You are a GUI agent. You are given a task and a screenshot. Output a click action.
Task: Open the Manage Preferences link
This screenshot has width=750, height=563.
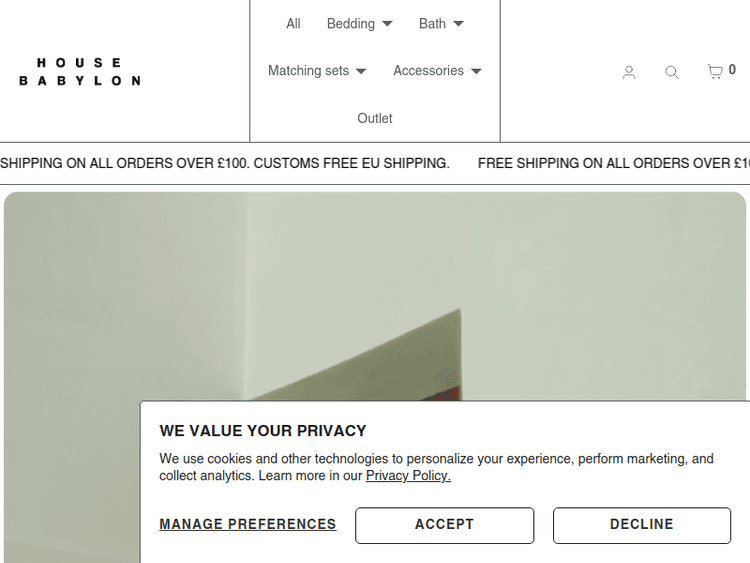point(247,525)
